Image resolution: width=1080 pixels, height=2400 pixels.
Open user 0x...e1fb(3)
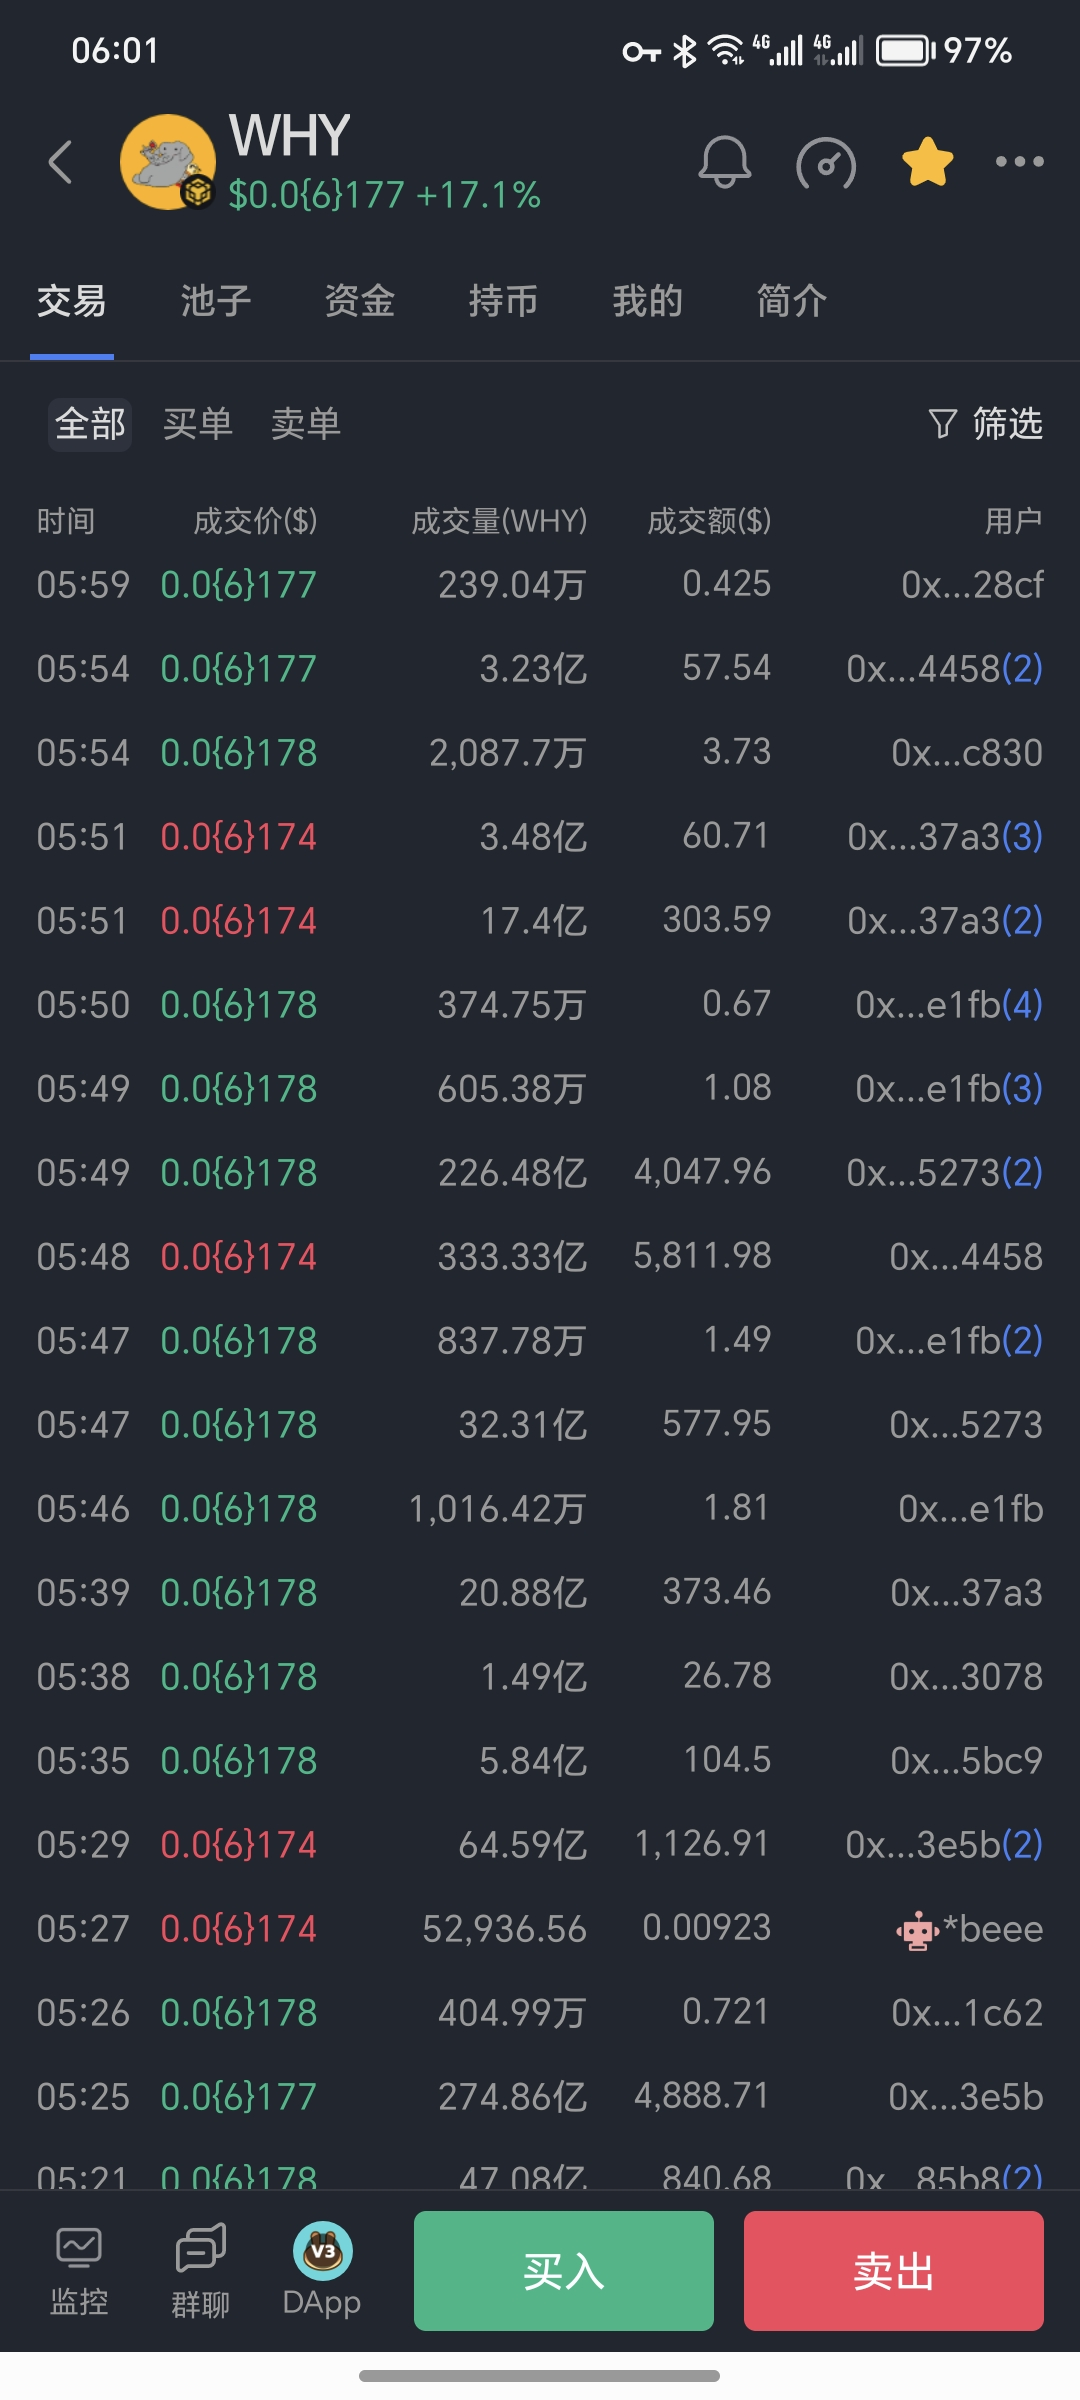[x=949, y=1088]
